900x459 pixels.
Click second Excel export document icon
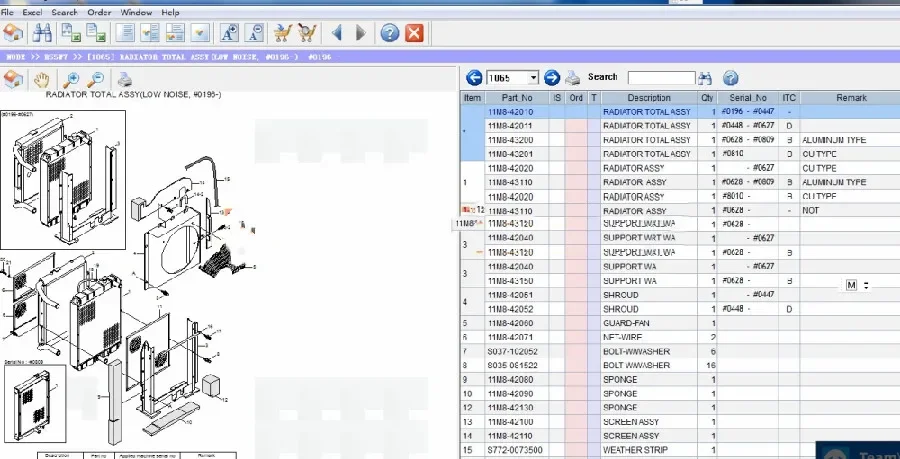[x=96, y=33]
